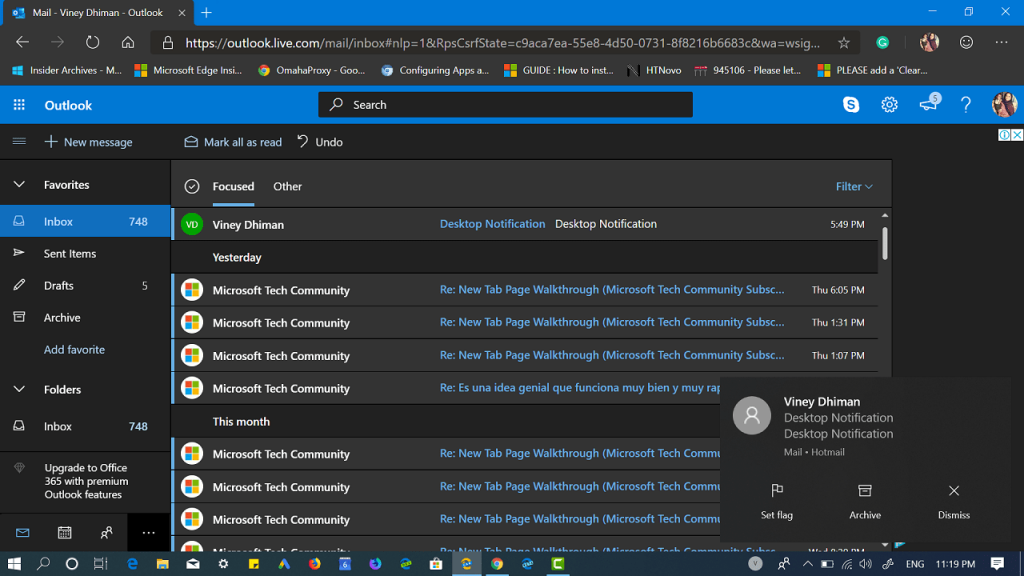Close the ad with X icon
Viewport: 1024px width, 576px height.
[1017, 135]
